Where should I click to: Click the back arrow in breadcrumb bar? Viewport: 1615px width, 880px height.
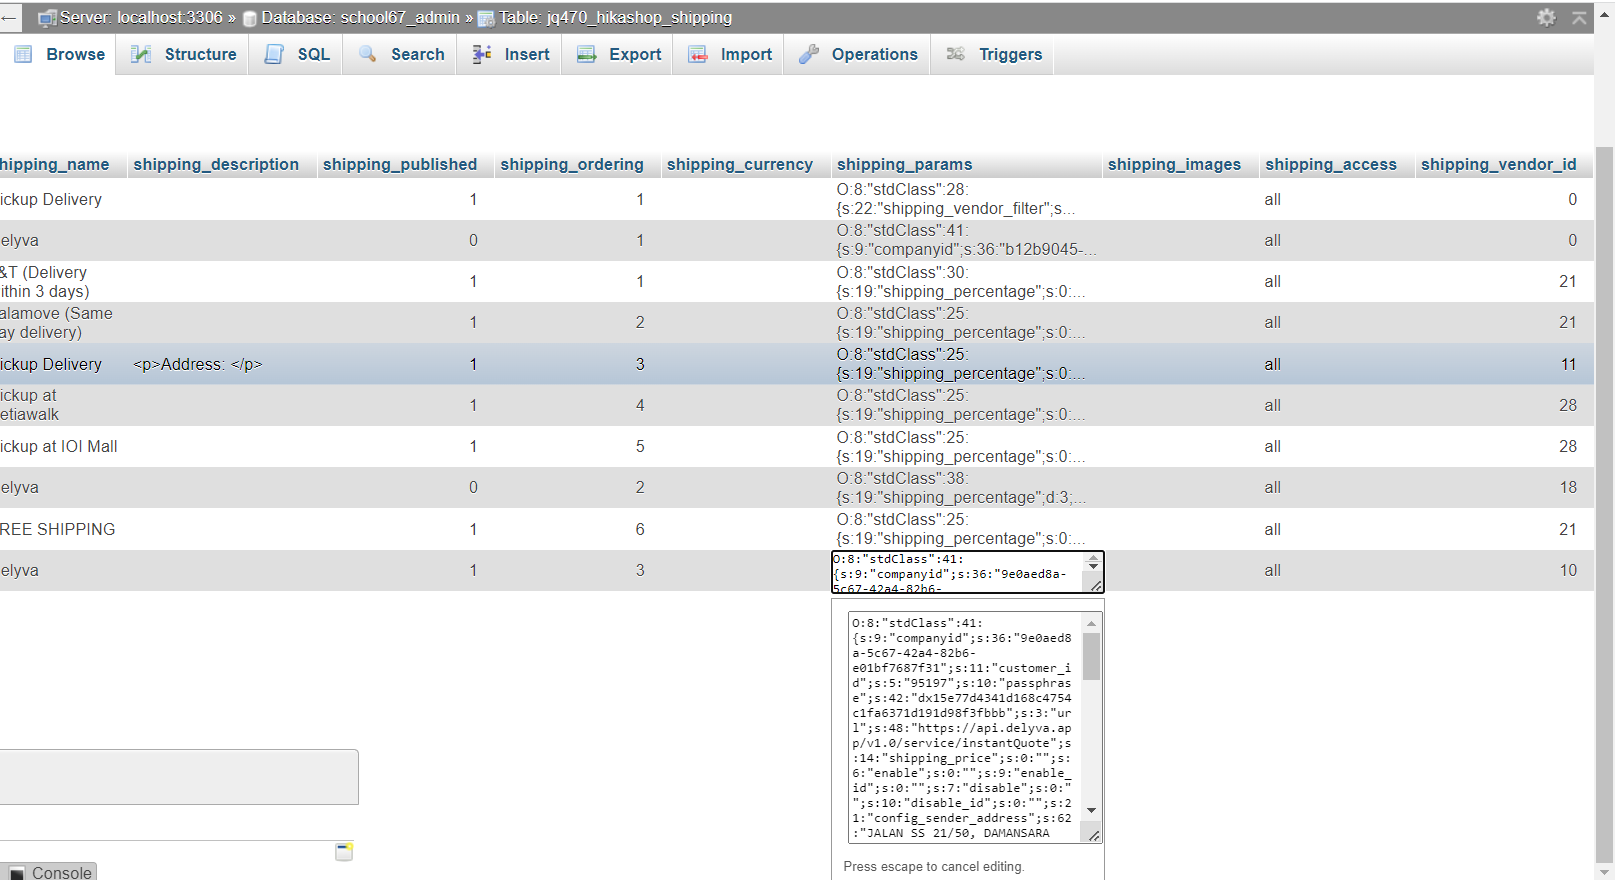point(9,18)
